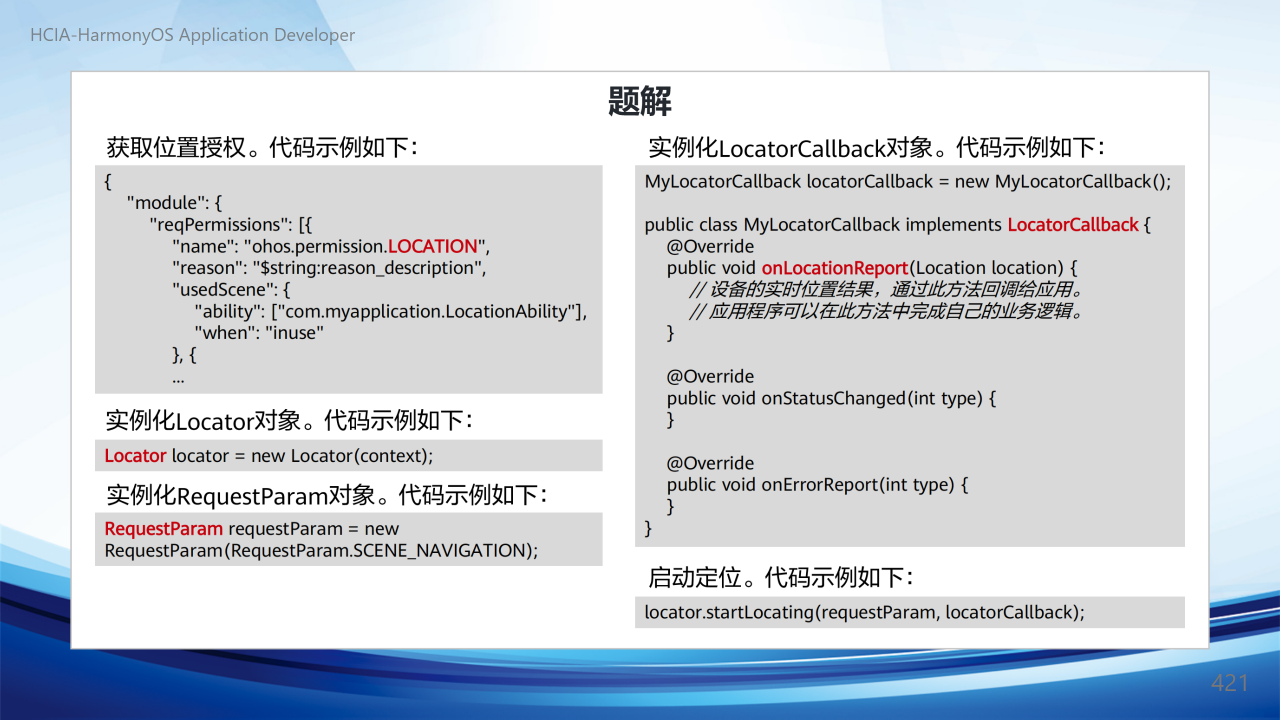Viewport: 1280px width, 720px height.
Task: Click the red LOCATION permission word
Action: point(433,246)
